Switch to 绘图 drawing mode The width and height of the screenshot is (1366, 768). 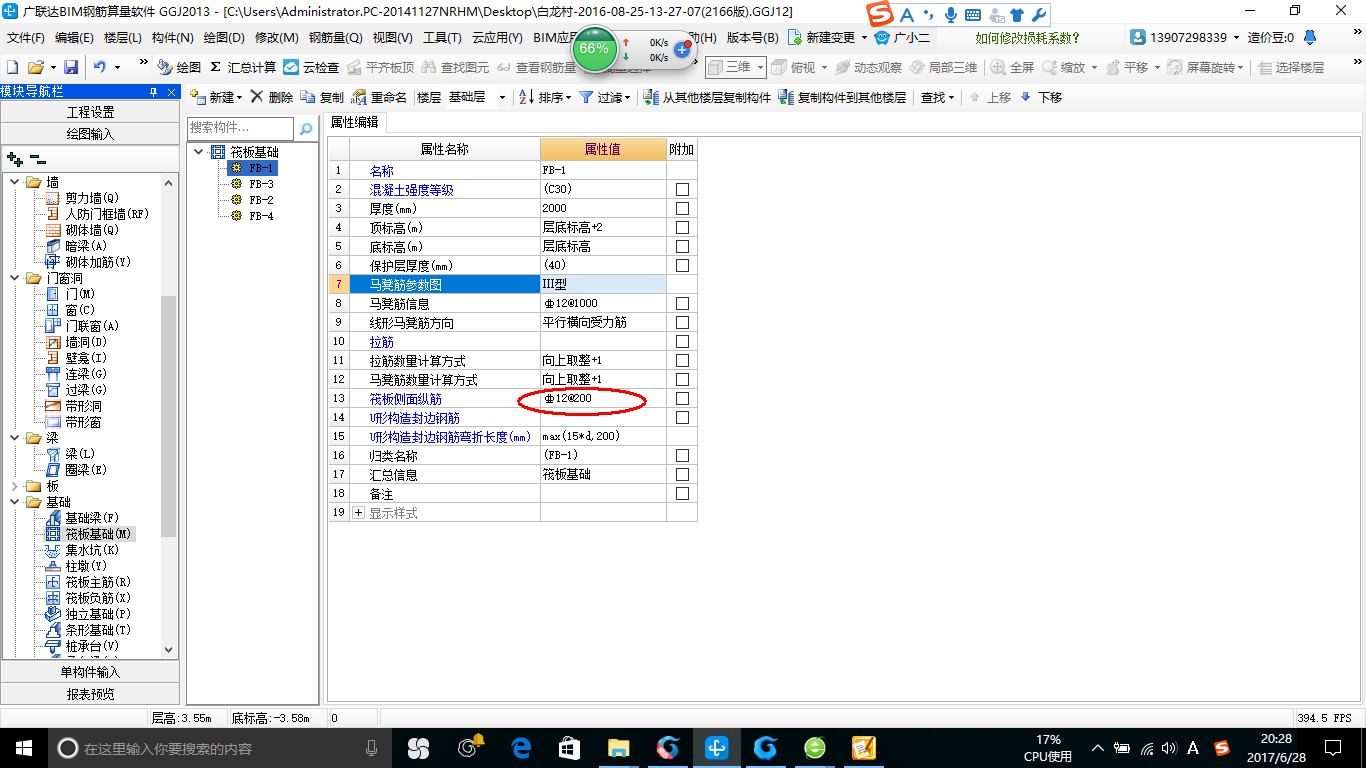point(180,67)
